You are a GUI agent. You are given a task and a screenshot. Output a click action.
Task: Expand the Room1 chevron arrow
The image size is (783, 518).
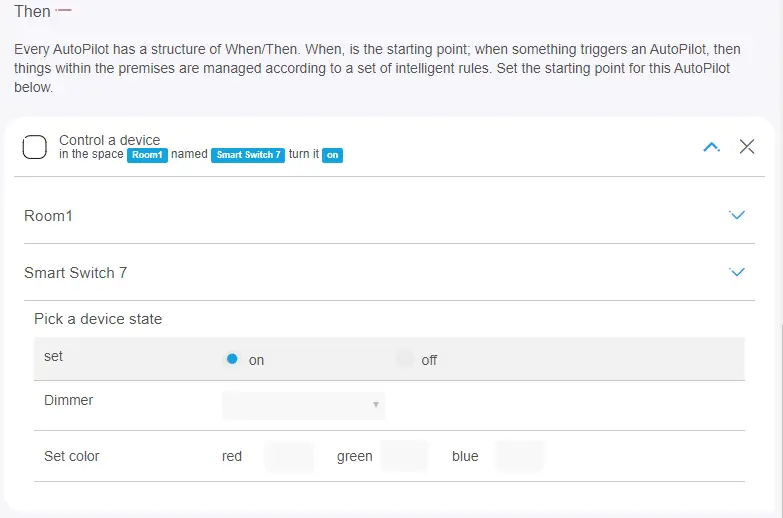click(x=737, y=215)
